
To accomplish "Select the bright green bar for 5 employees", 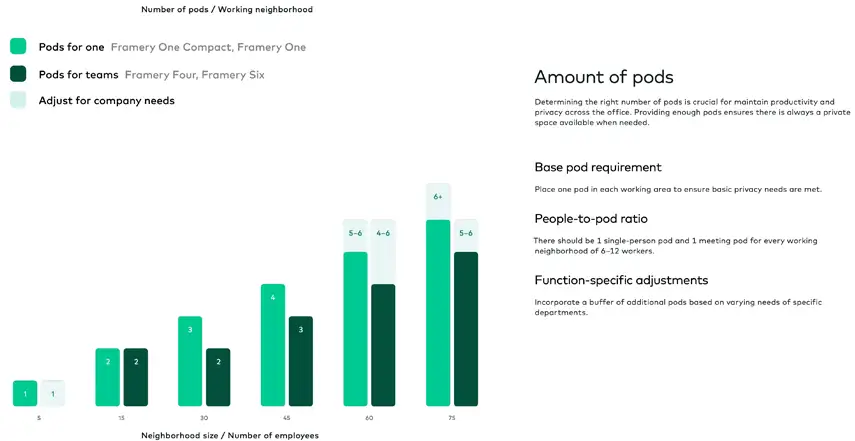I will 25,394.
